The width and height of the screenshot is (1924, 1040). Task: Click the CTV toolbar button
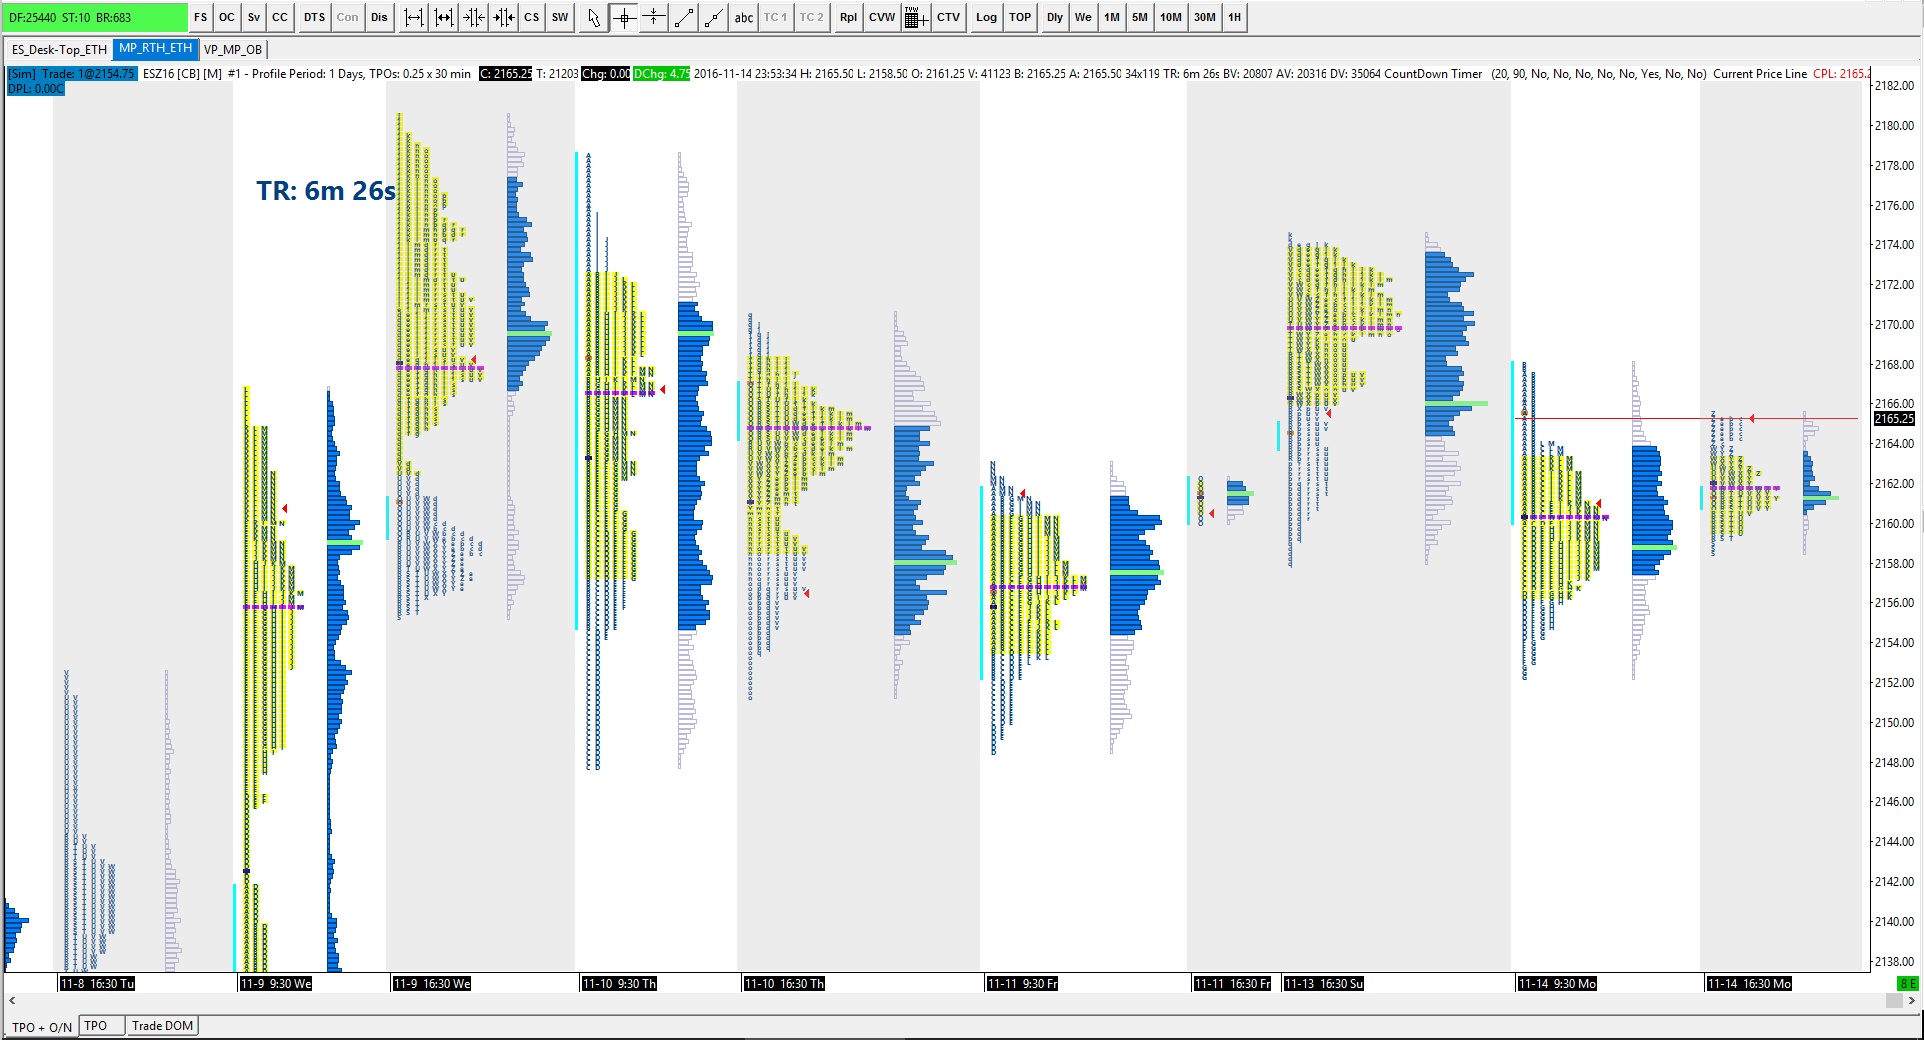click(x=949, y=18)
